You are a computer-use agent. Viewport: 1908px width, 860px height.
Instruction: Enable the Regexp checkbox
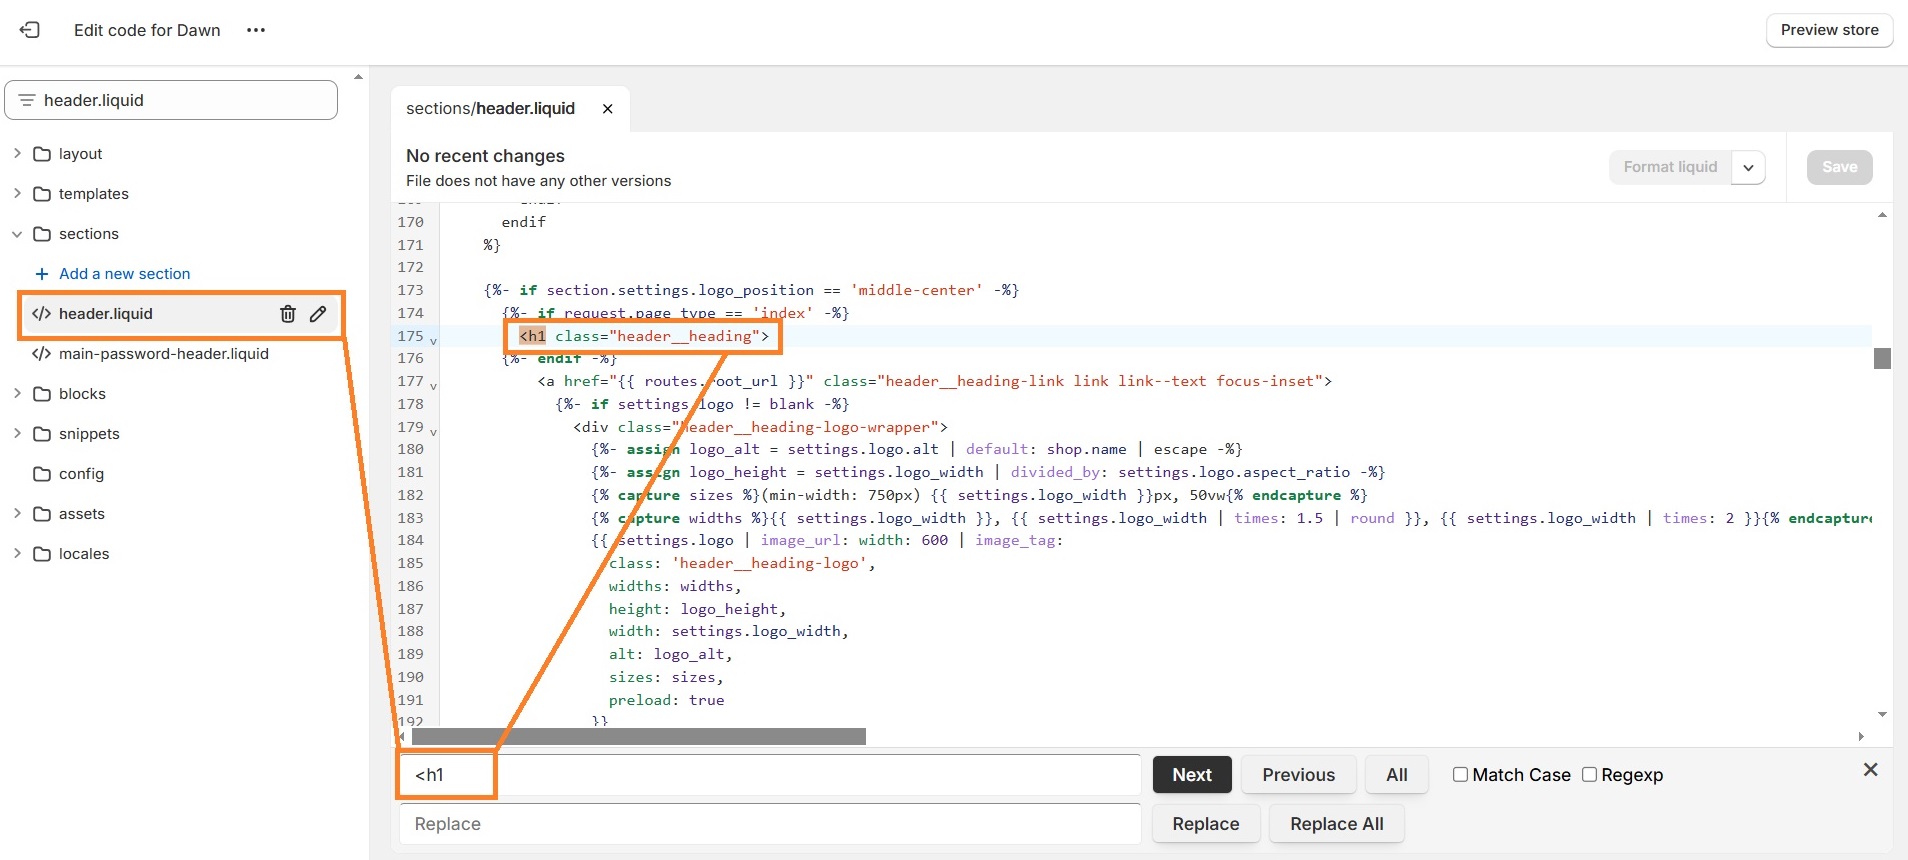tap(1589, 775)
